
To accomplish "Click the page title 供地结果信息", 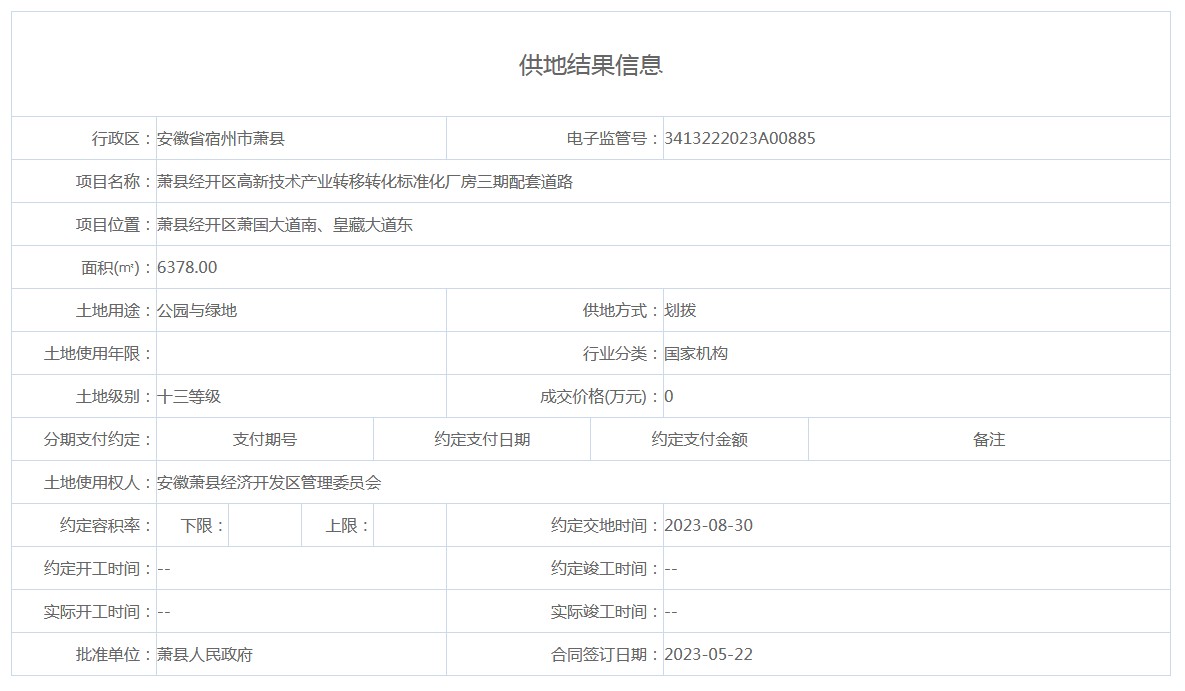I will coord(590,65).
